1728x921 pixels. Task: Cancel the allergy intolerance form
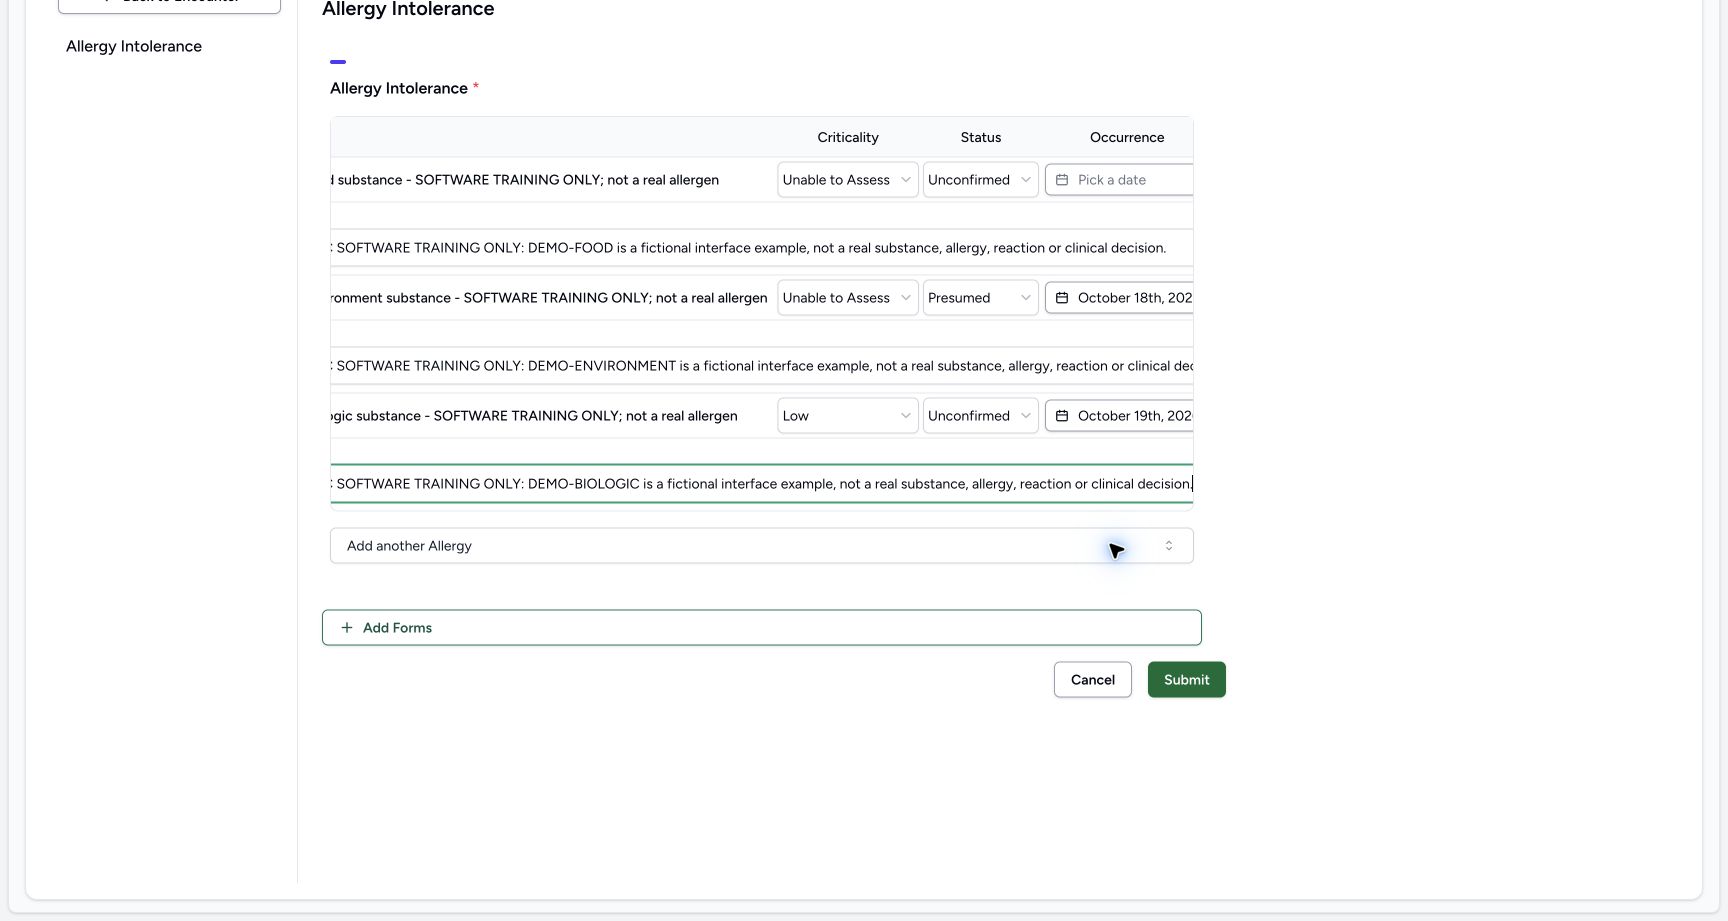click(x=1093, y=680)
